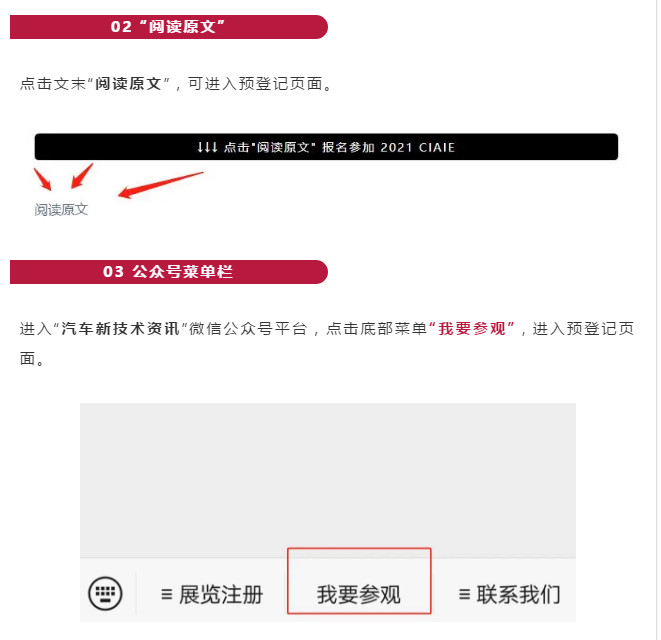Open the 展览注册 menu
Image resolution: width=661 pixels, height=640 pixels.
coord(212,594)
